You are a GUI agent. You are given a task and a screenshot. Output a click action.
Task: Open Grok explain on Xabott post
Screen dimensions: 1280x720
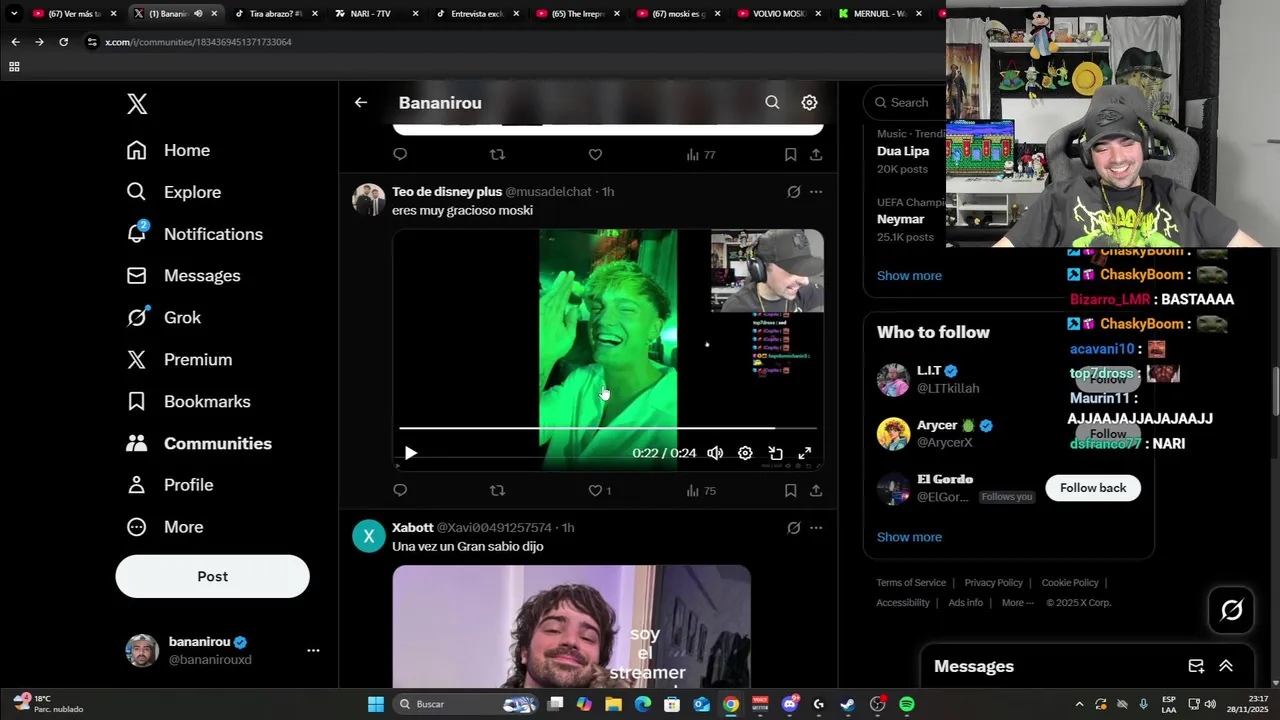tap(793, 527)
